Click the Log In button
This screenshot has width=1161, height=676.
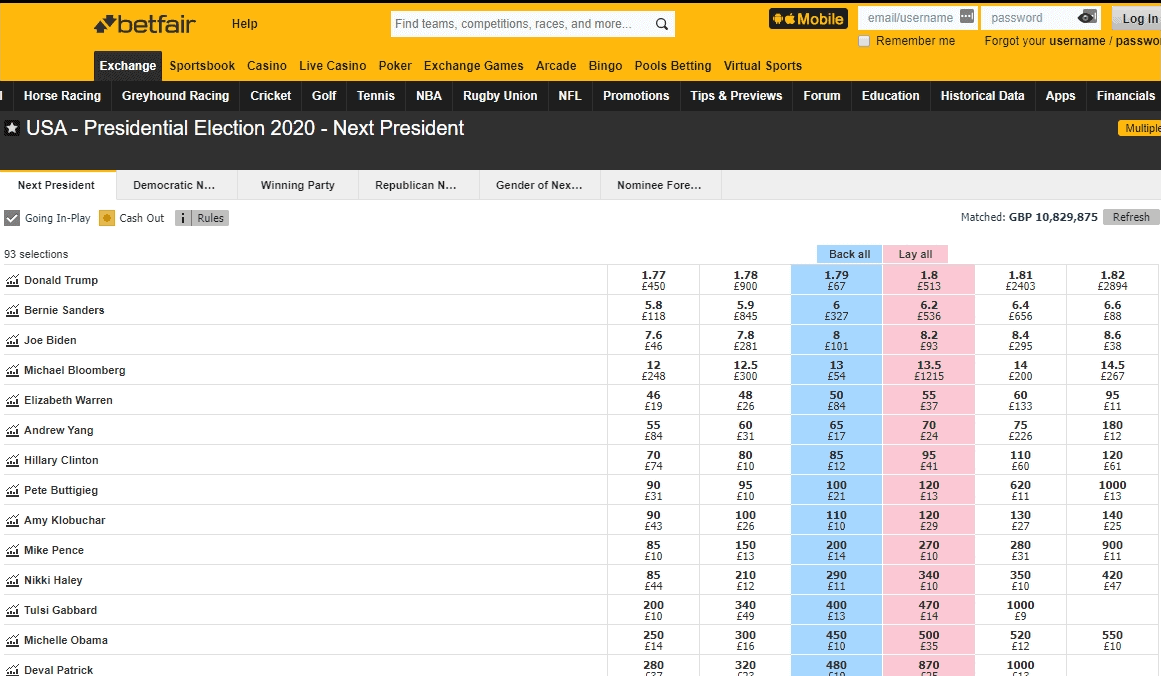pos(1138,19)
